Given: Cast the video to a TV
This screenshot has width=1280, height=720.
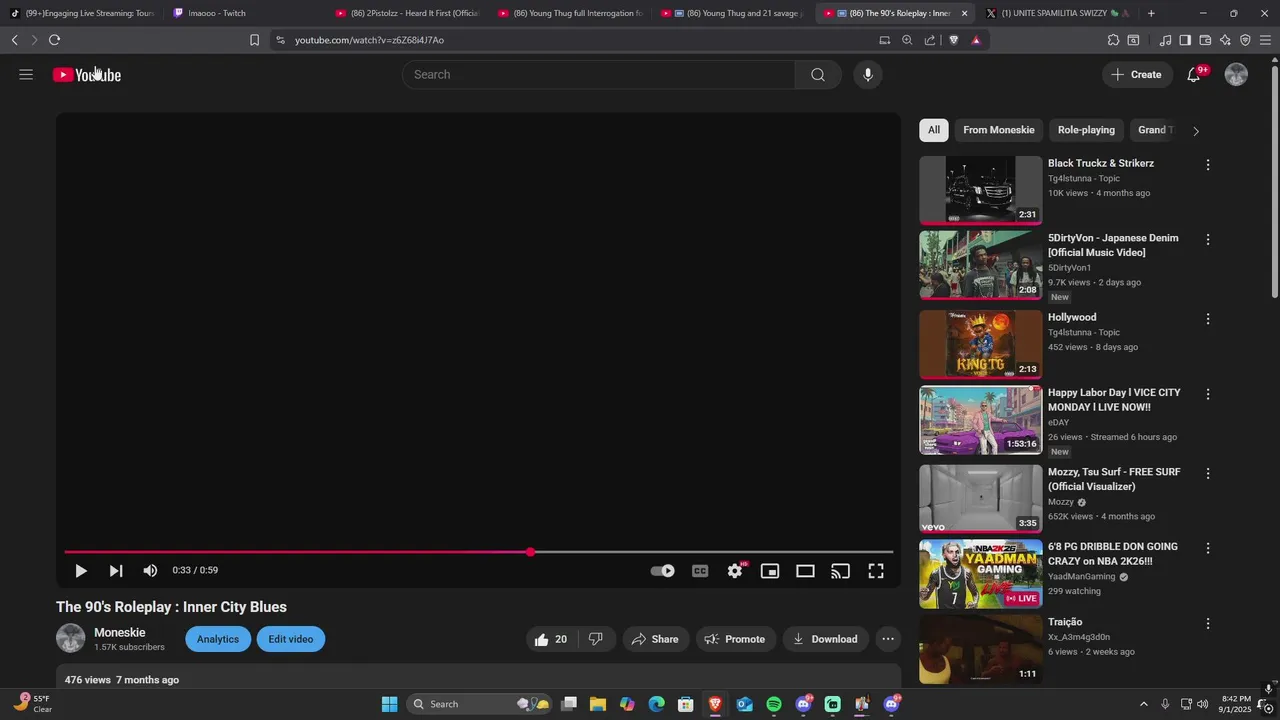Looking at the screenshot, I should [x=841, y=571].
